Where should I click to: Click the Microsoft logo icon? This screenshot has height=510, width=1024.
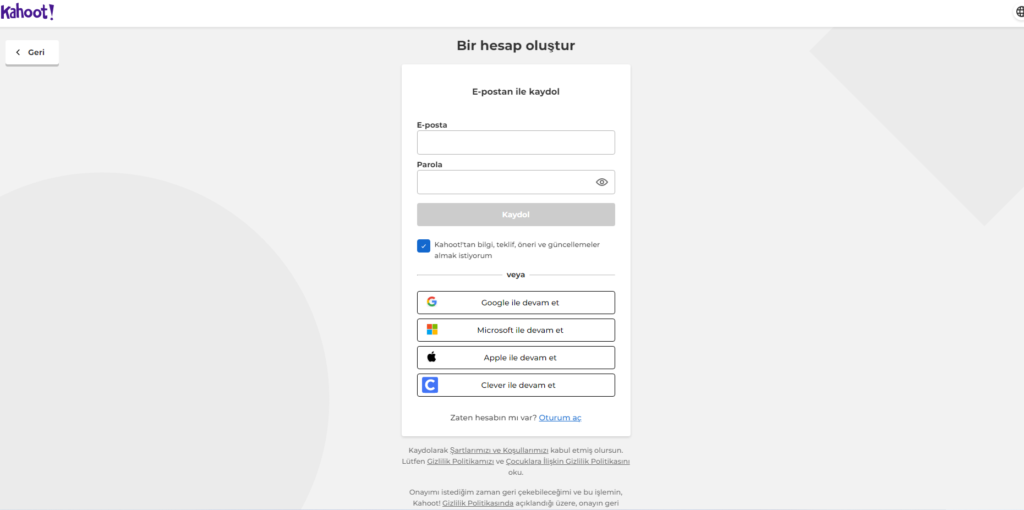click(x=432, y=329)
